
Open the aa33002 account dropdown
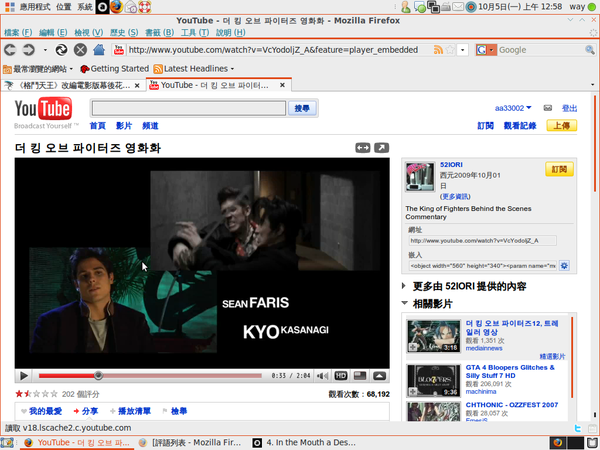coord(513,108)
